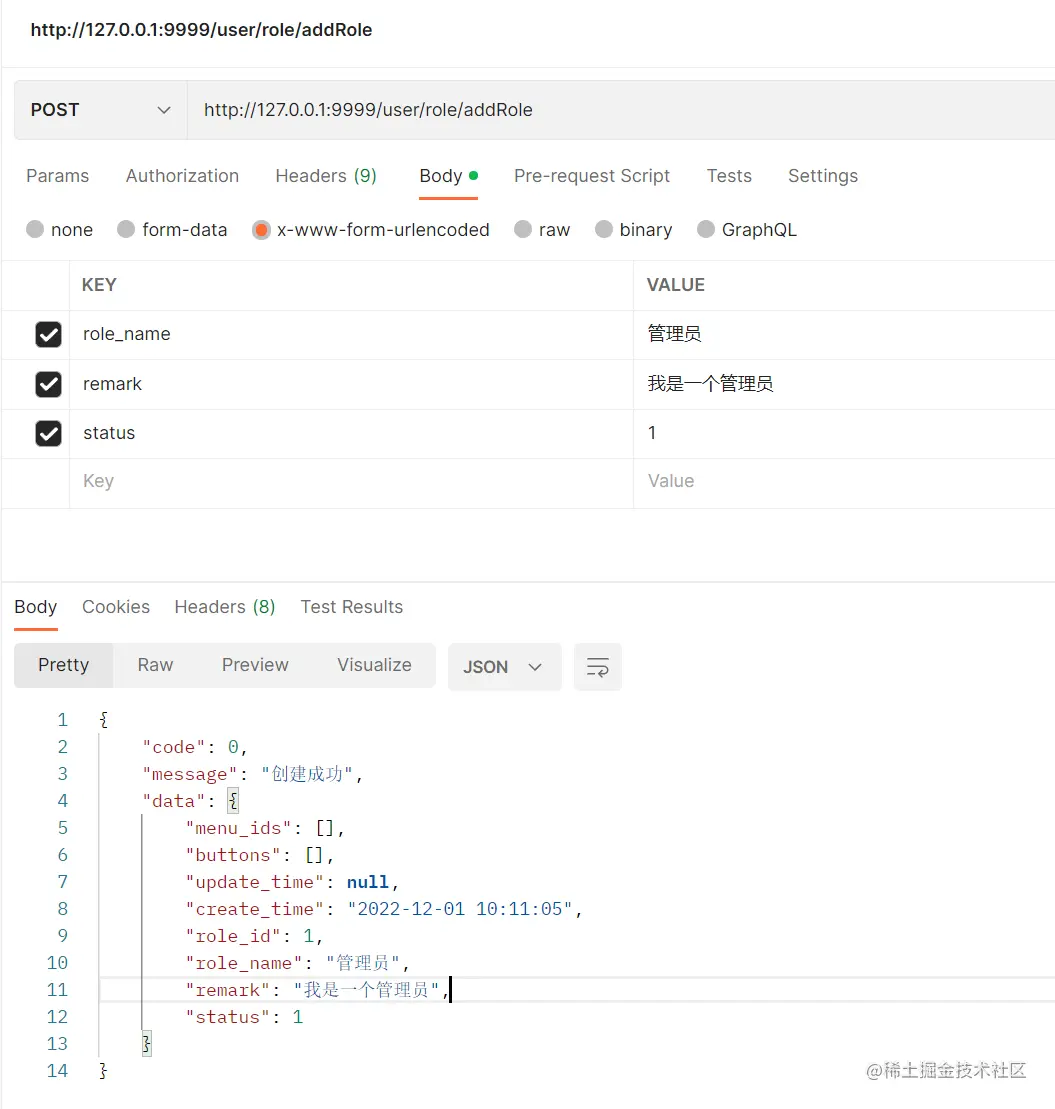
Task: Open the Pre-request Script tab
Action: [x=592, y=175]
